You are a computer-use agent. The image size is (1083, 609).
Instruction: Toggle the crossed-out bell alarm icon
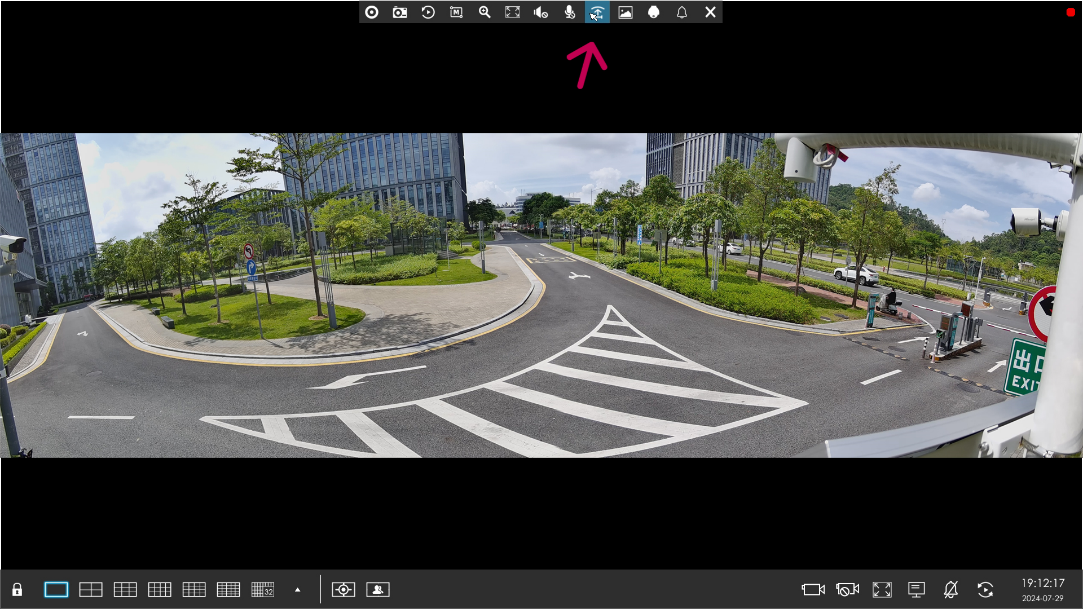click(x=951, y=590)
